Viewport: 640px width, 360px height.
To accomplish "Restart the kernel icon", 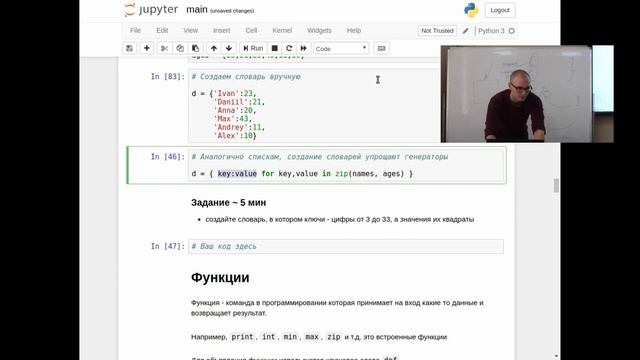I will point(289,48).
